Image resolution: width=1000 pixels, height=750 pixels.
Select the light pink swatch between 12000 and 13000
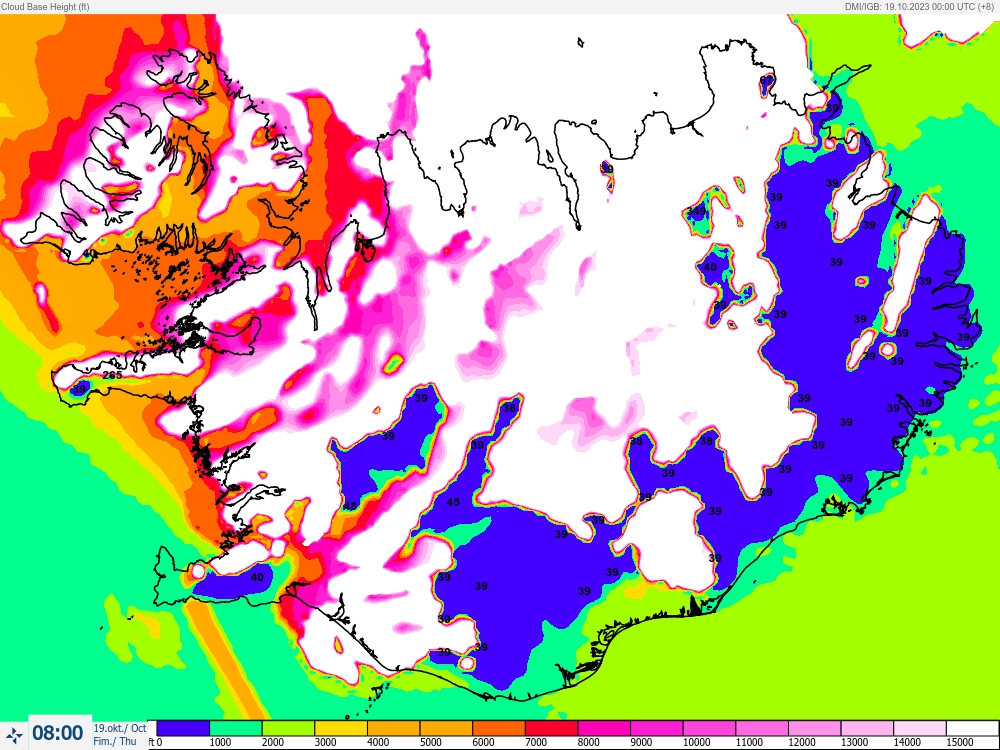click(x=814, y=728)
